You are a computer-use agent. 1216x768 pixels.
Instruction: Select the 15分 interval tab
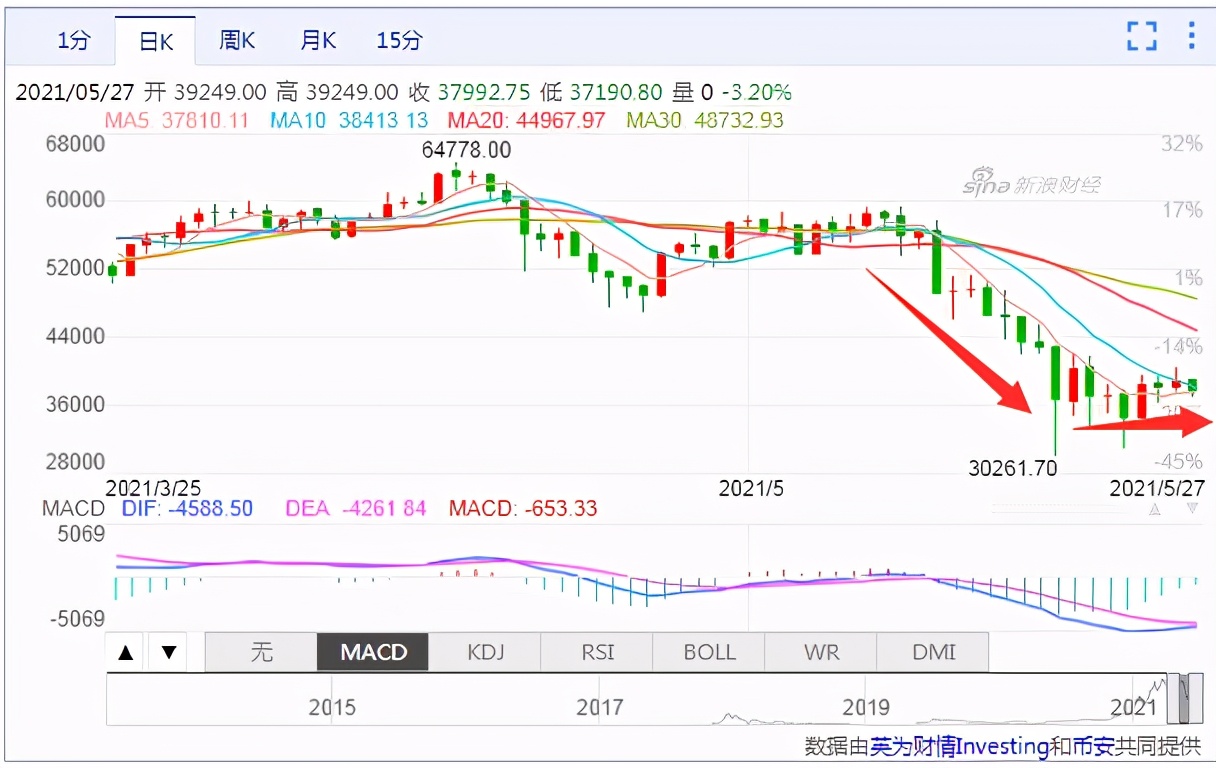[399, 41]
